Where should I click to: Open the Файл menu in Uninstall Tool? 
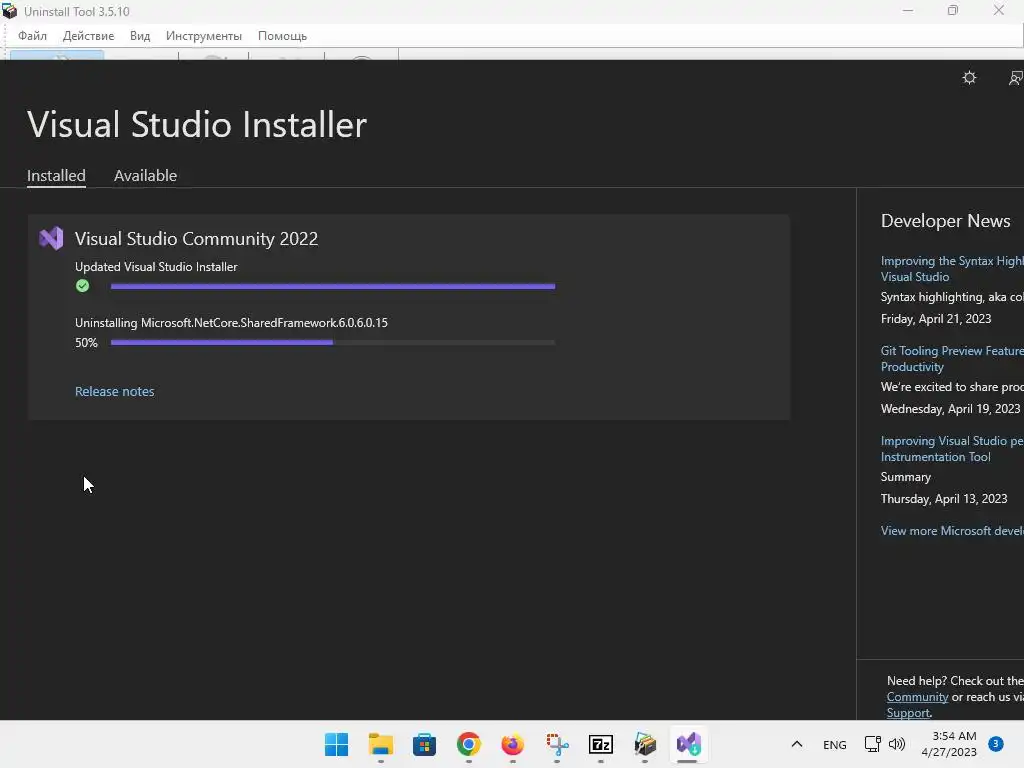32,36
